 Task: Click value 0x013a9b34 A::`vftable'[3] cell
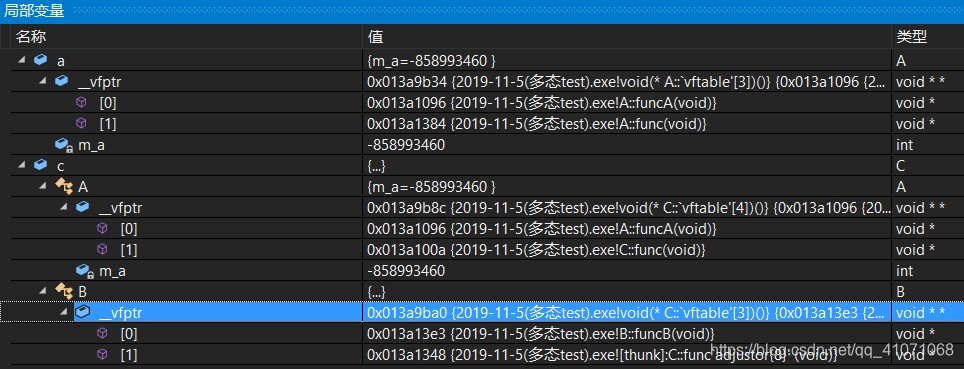[x=627, y=82]
